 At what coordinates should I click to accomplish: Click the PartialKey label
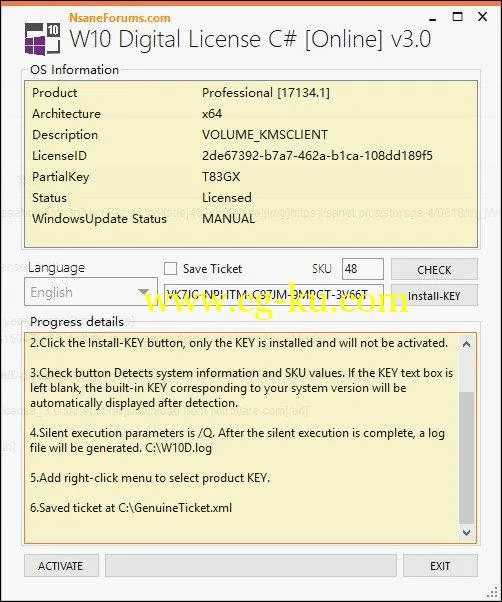(61, 177)
